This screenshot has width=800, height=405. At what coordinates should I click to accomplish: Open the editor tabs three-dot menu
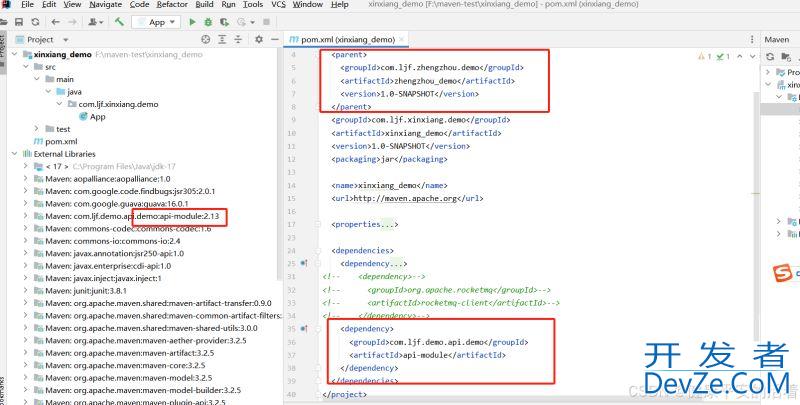[x=752, y=39]
